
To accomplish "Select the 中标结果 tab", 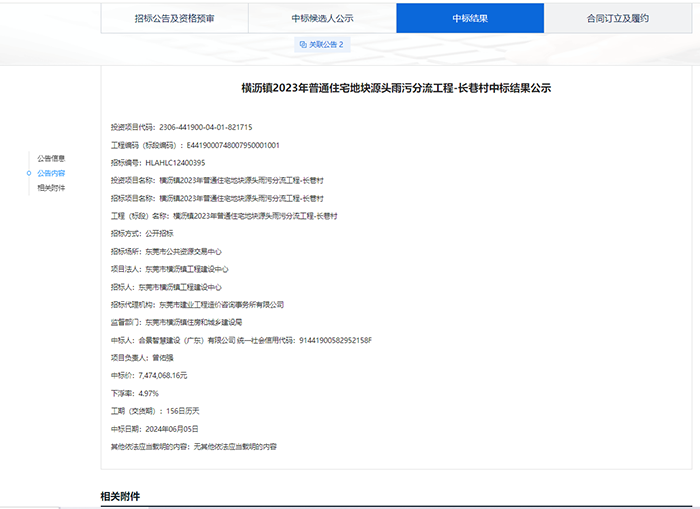I will coord(470,18).
